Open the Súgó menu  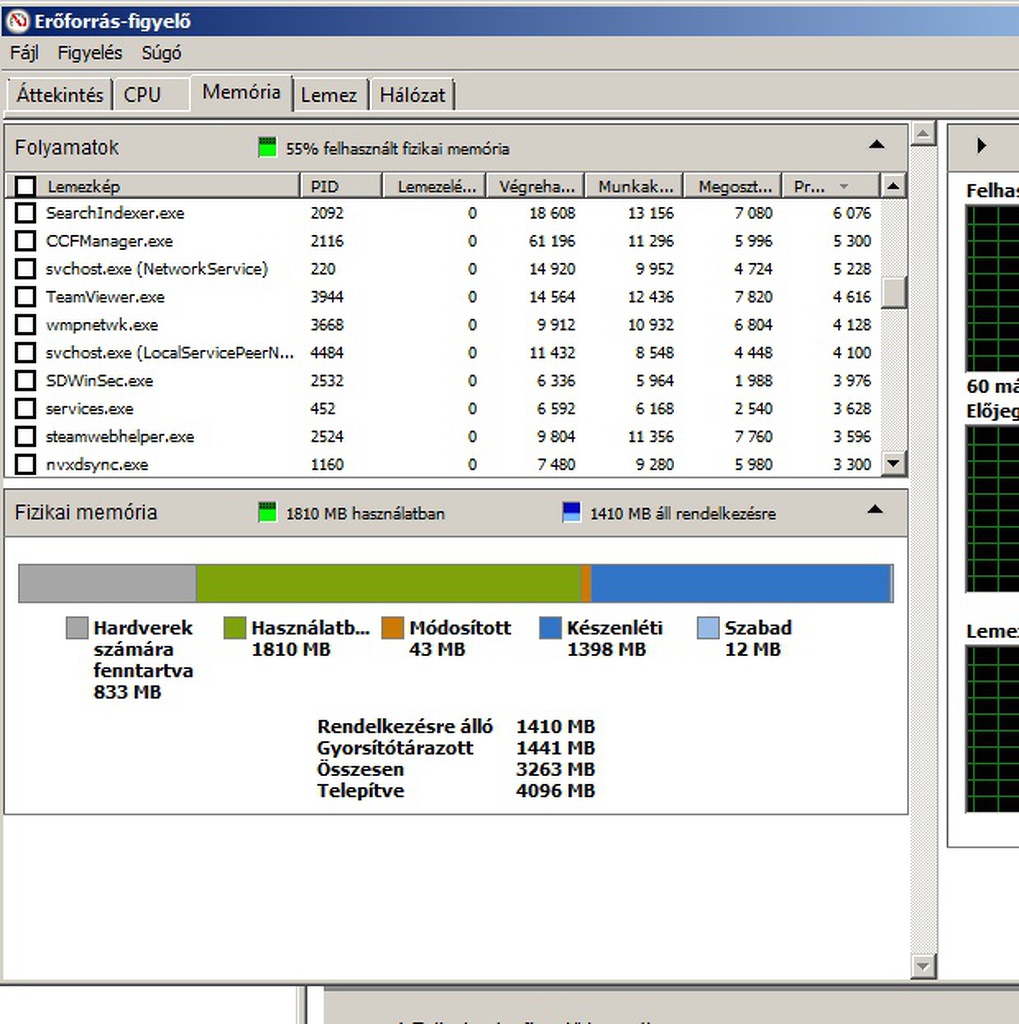(161, 53)
